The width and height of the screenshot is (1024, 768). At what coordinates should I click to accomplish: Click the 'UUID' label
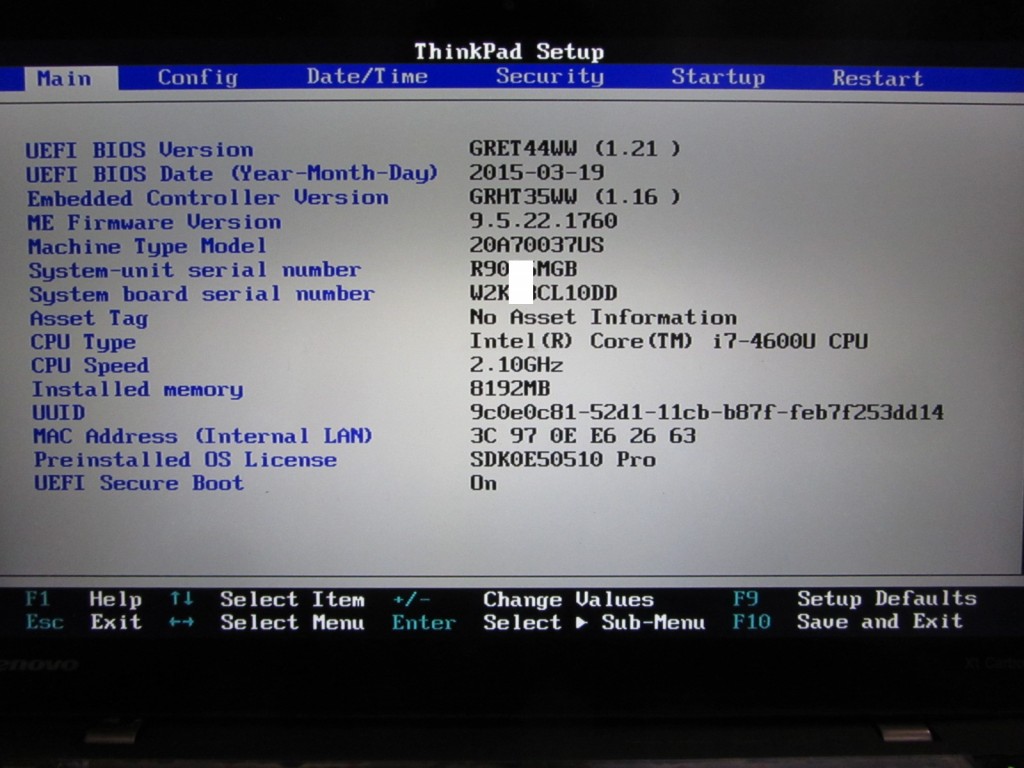click(59, 413)
